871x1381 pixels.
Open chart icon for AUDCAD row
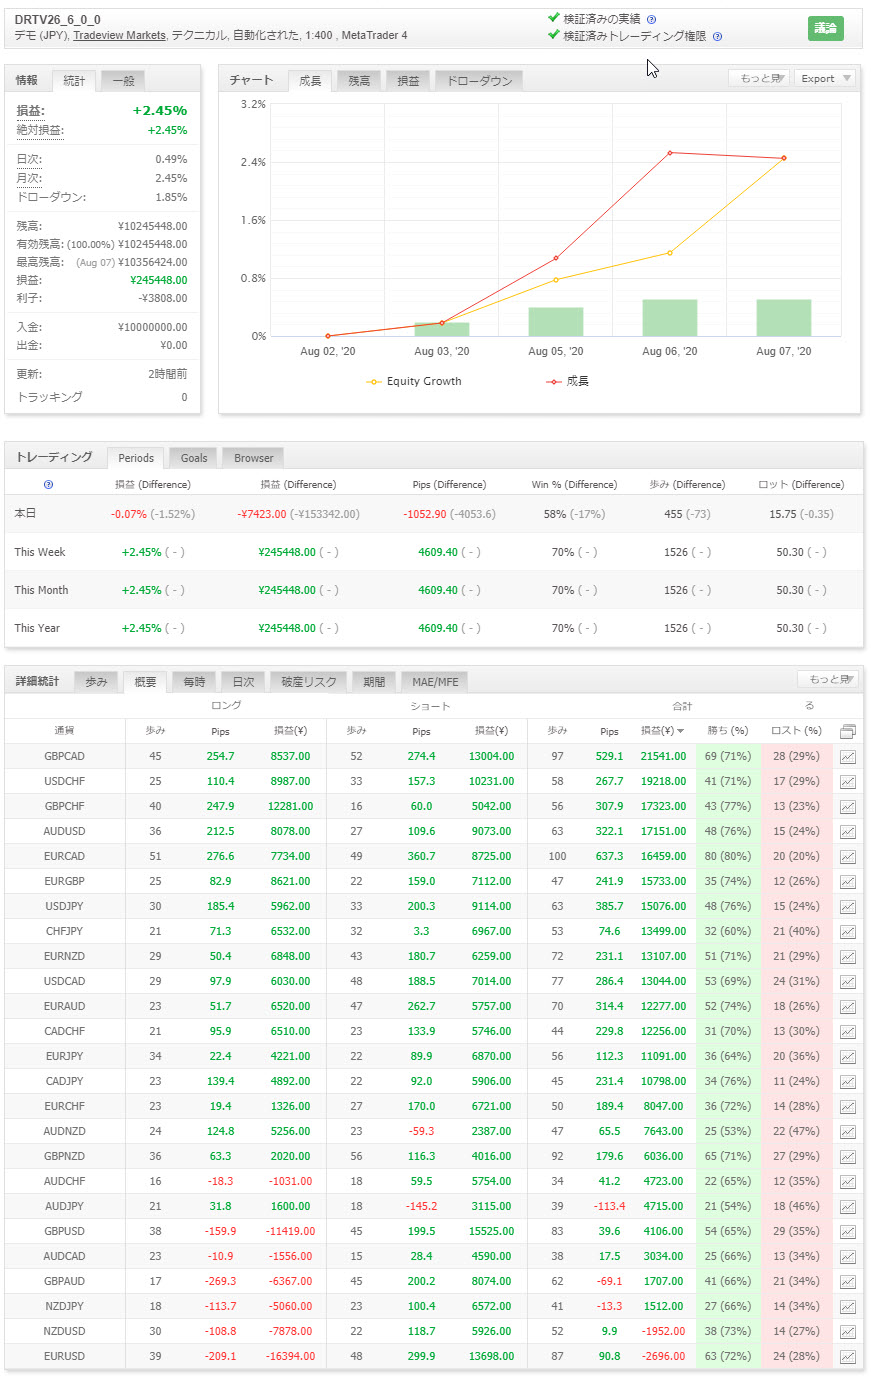click(x=848, y=1257)
